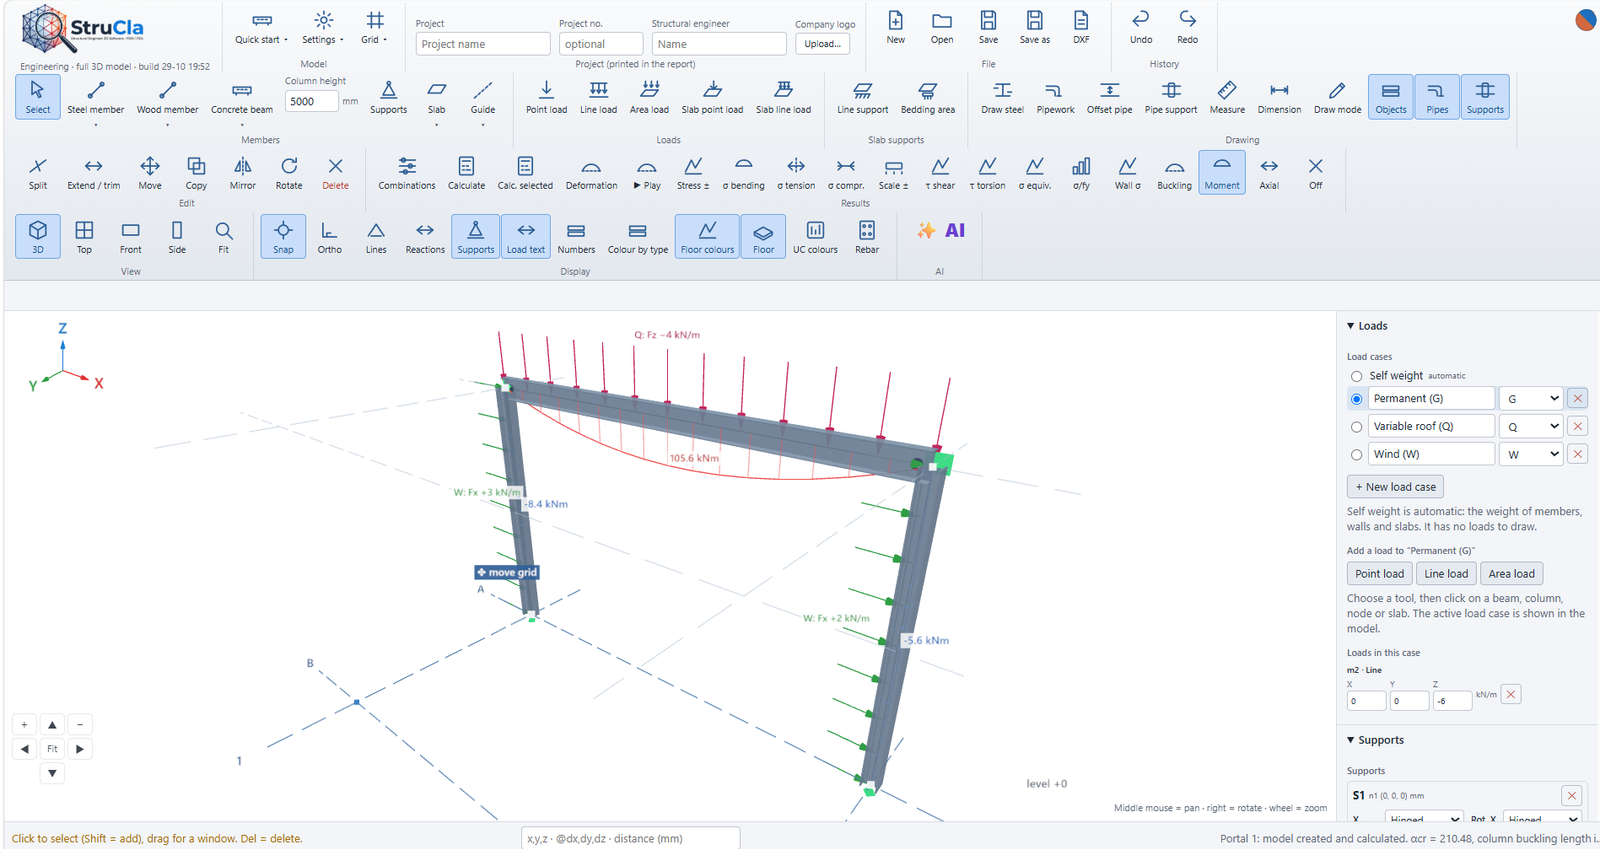
Task: Open the AI assistant
Action: click(941, 231)
